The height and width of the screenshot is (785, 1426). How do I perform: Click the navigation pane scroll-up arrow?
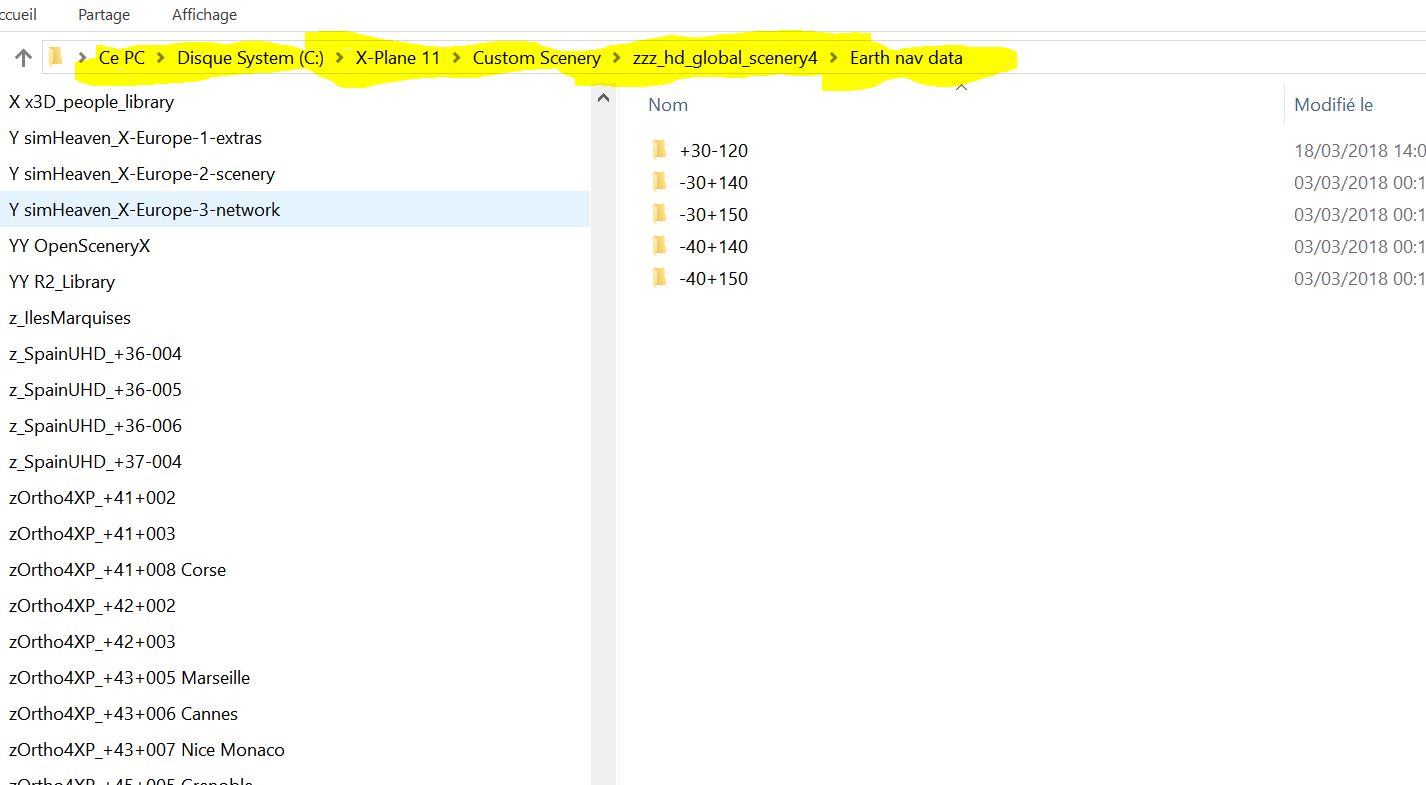point(603,98)
